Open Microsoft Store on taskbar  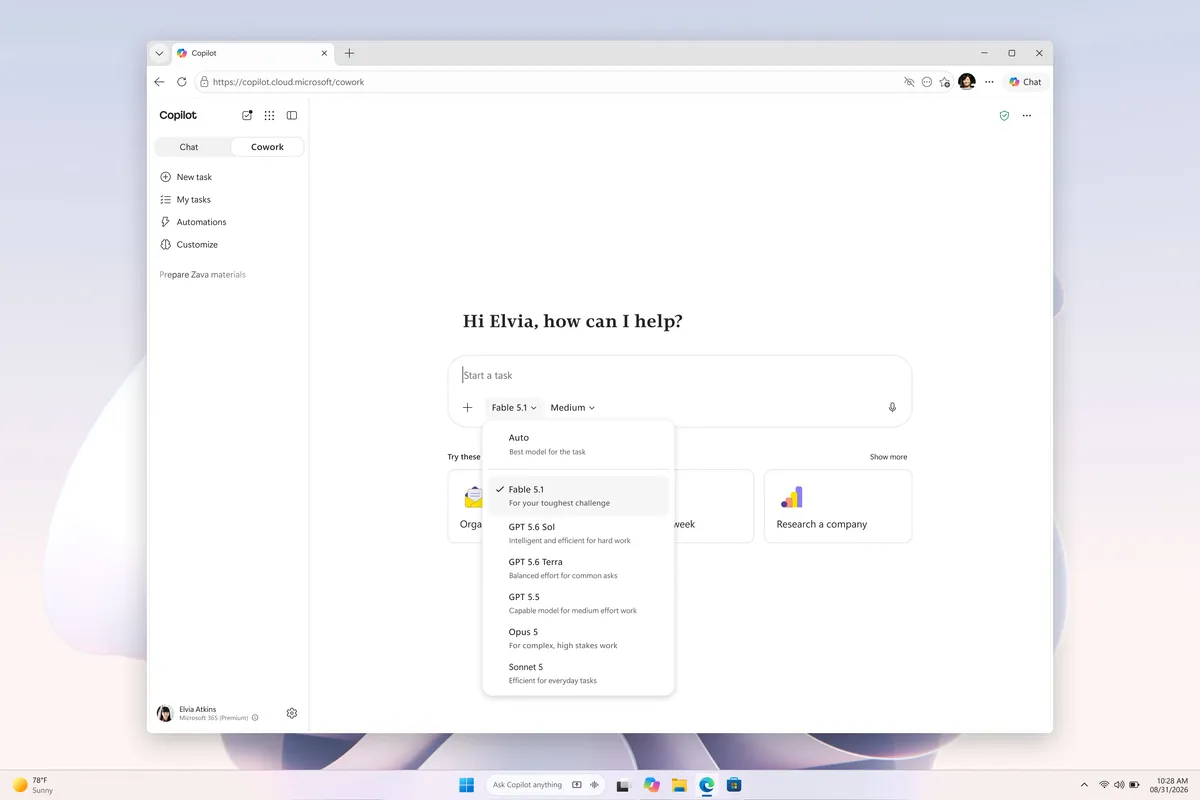733,785
